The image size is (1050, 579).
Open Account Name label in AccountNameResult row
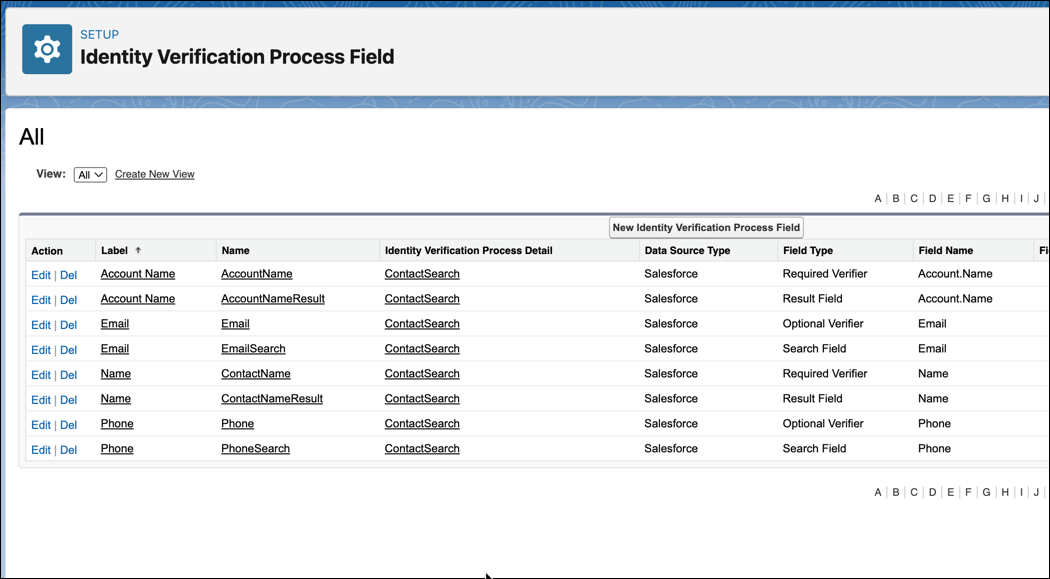click(138, 299)
